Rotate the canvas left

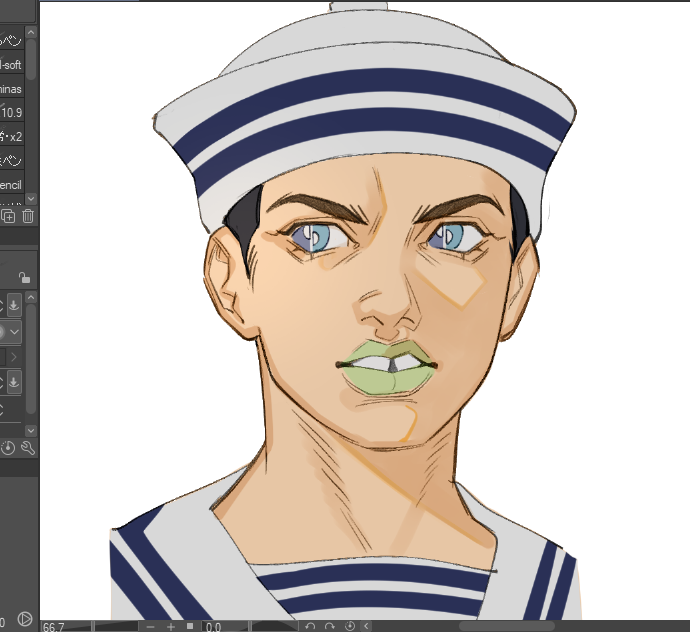(310, 626)
